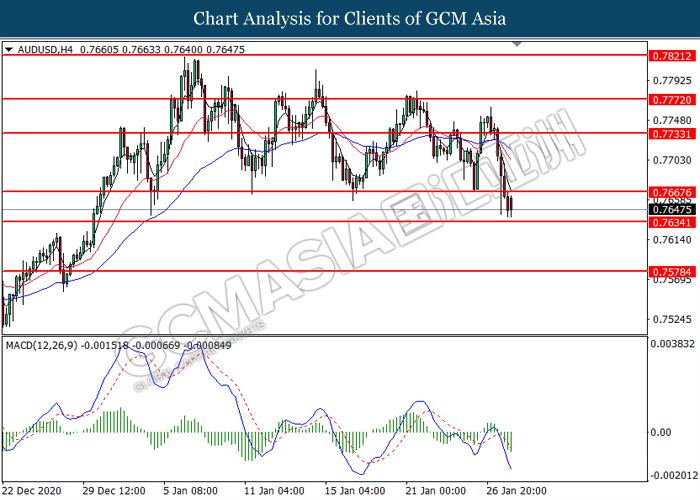Viewport: 700px width, 500px height.
Task: Click the 0.77925 price axis value
Action: click(x=672, y=81)
